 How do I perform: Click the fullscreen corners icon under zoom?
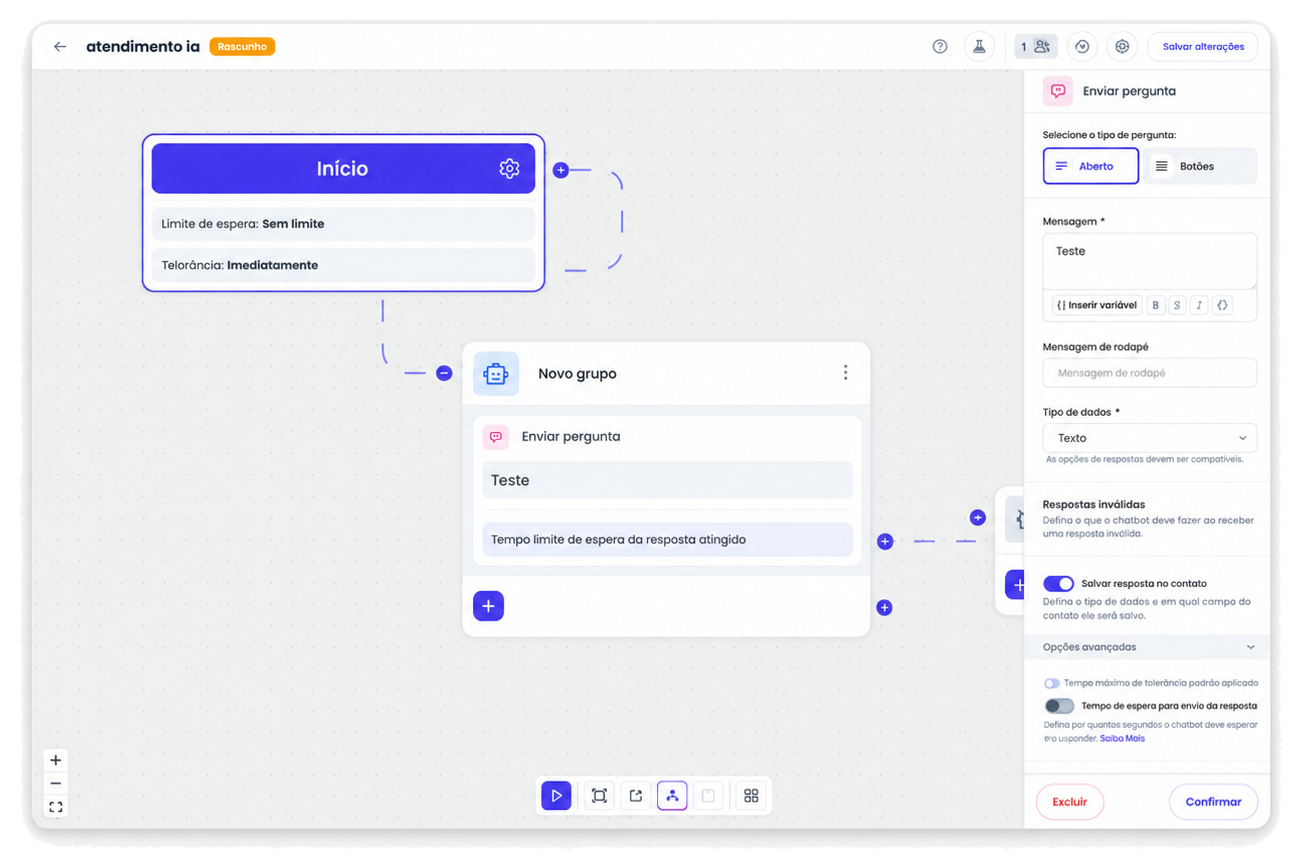tap(56, 807)
